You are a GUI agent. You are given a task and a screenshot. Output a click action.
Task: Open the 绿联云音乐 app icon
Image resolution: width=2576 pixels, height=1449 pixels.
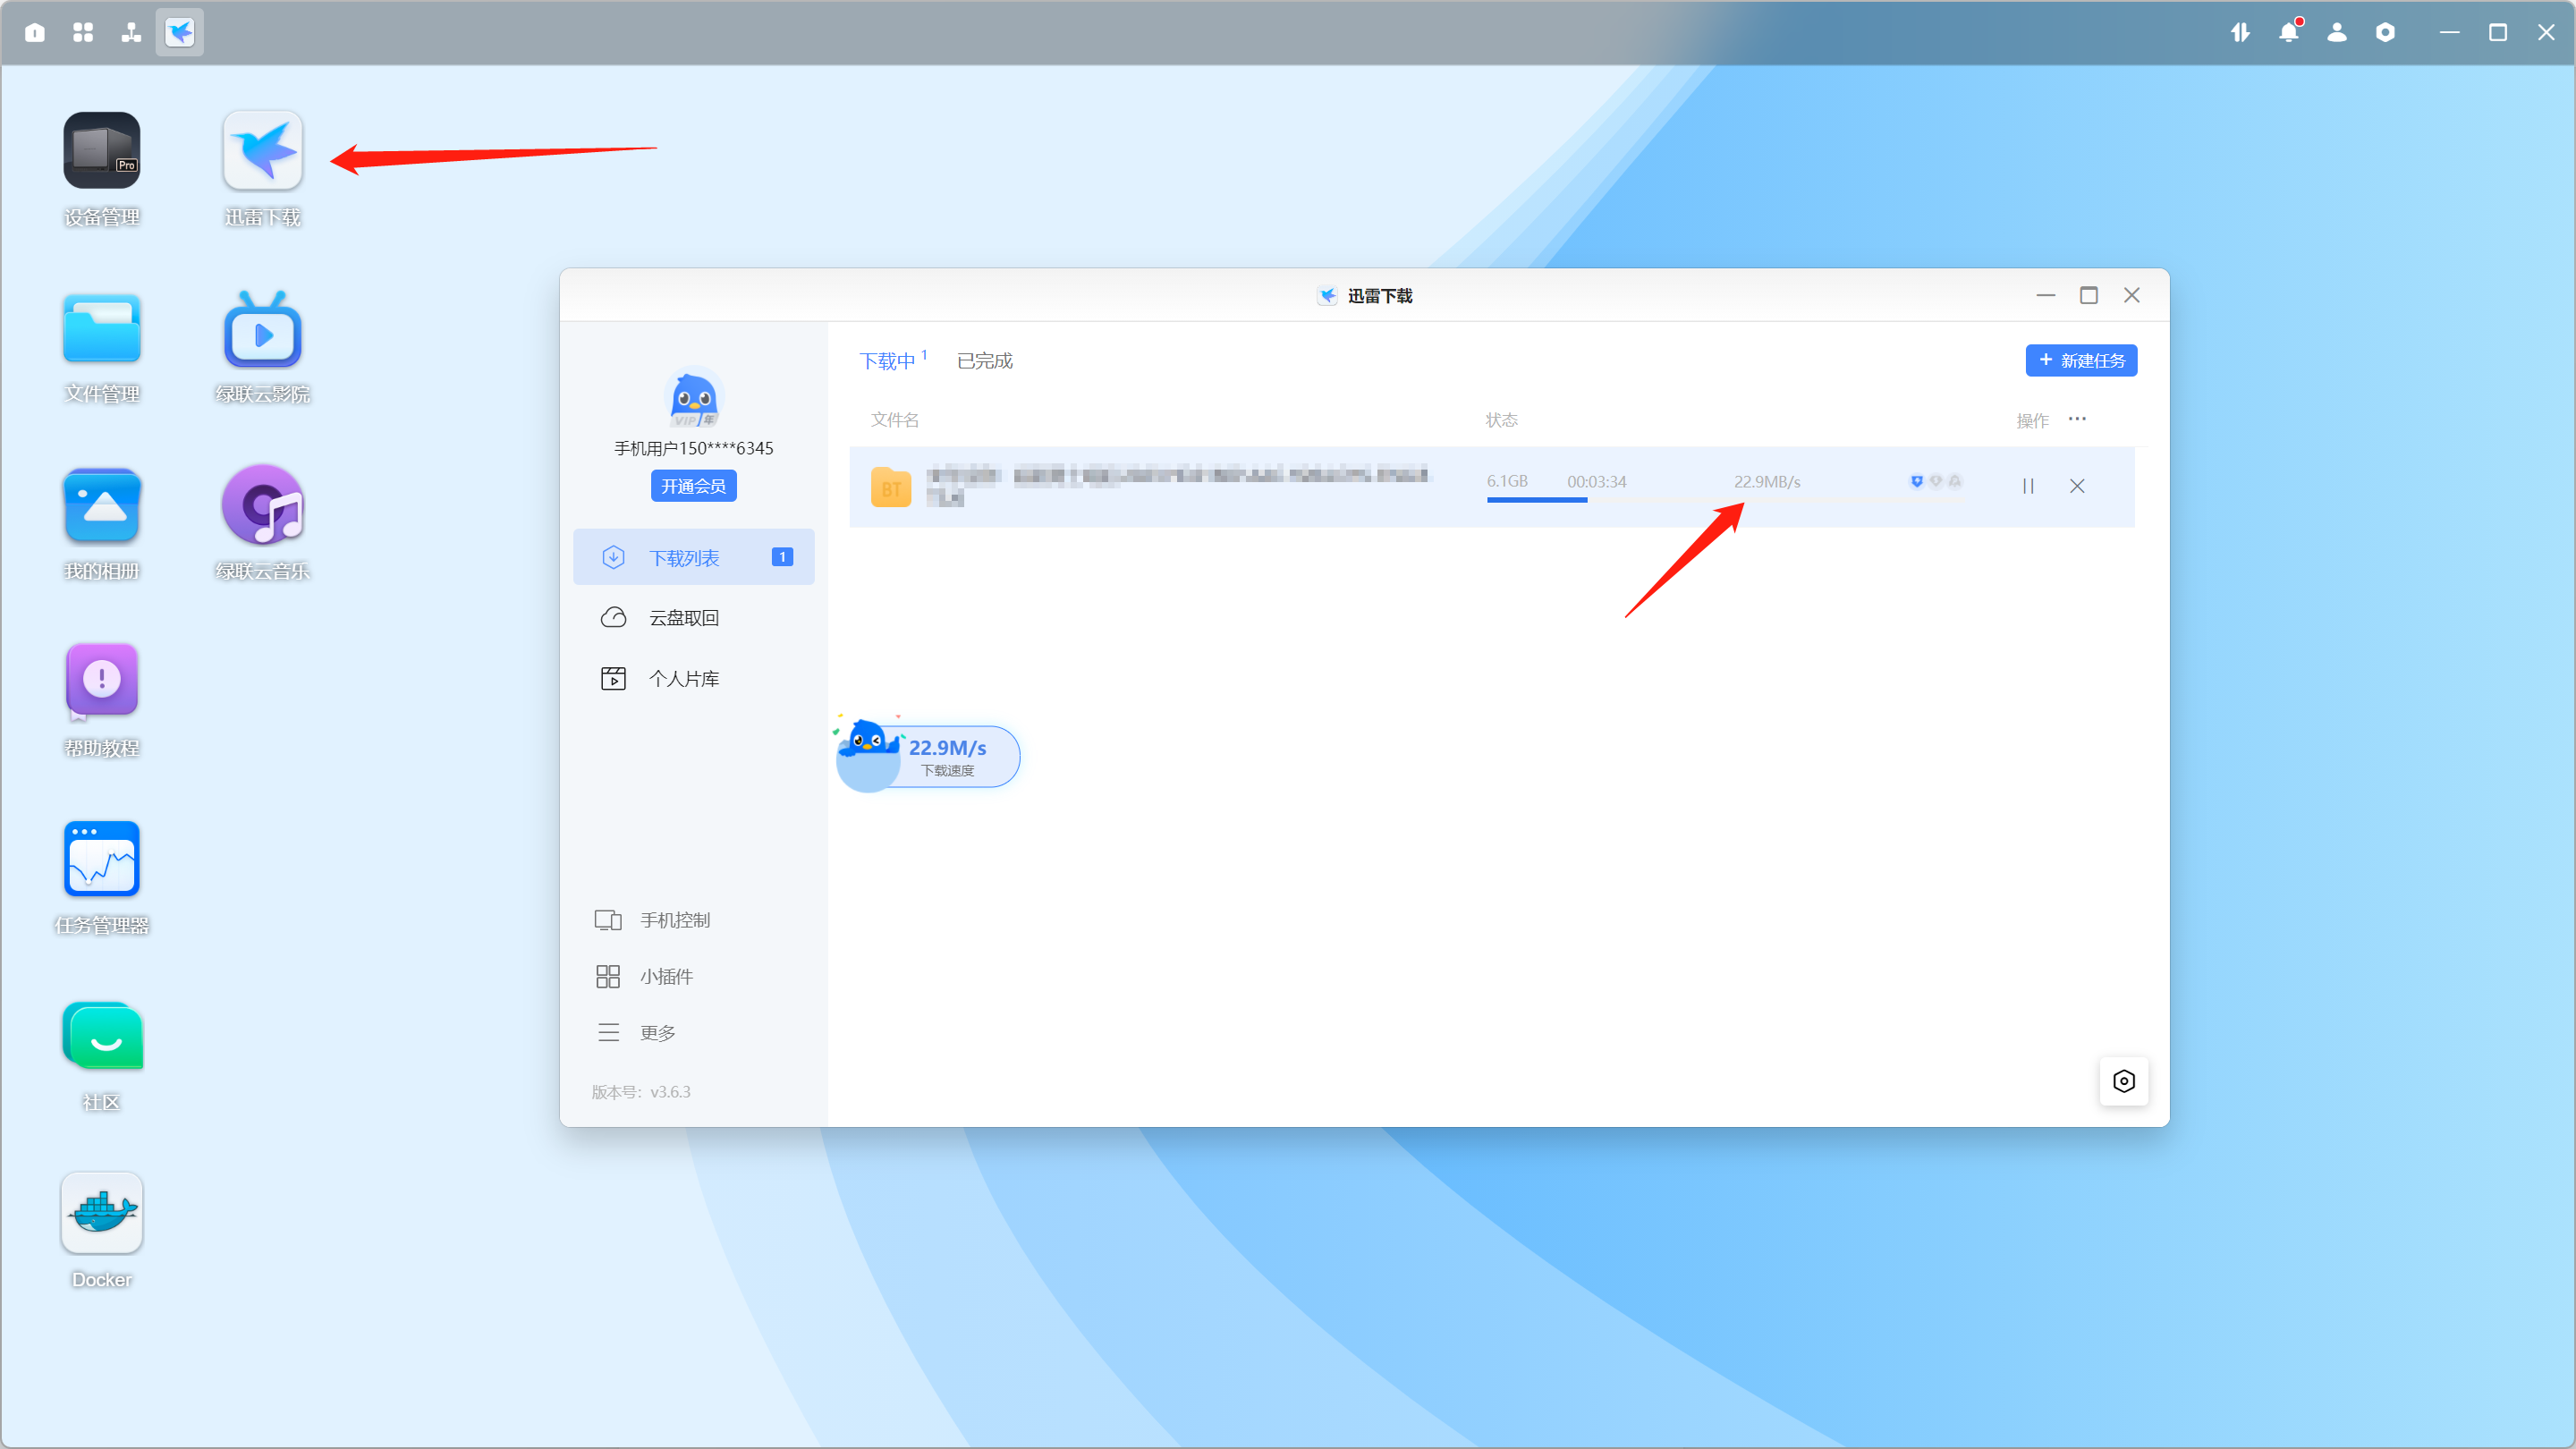pos(262,507)
